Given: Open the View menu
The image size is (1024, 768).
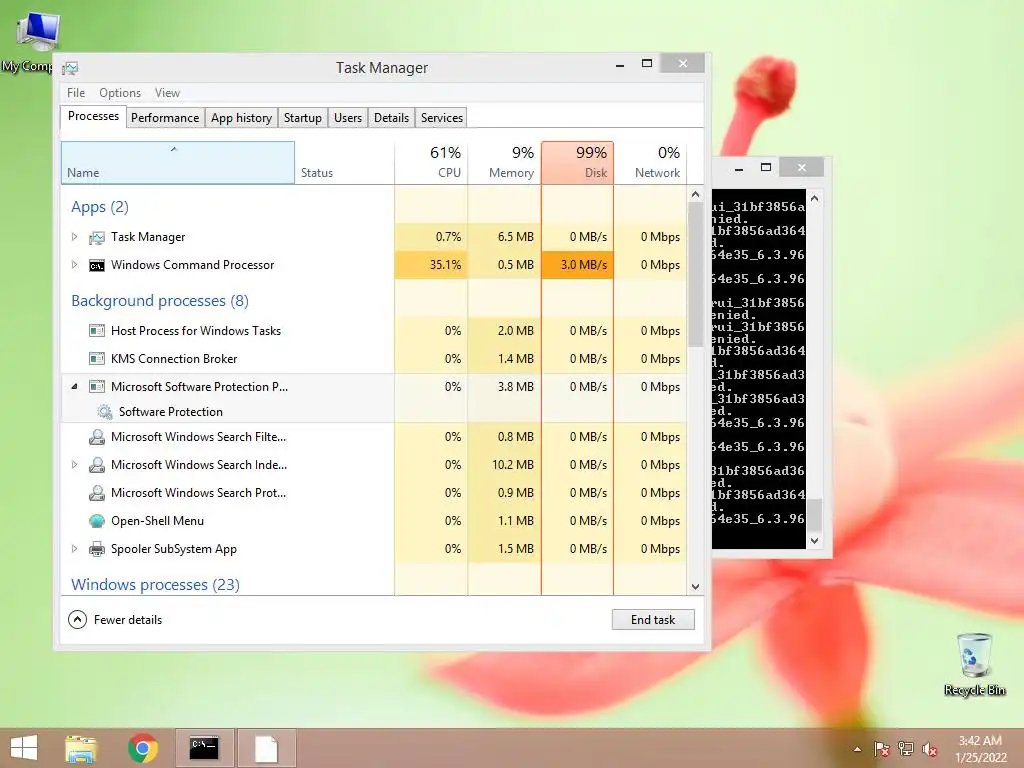Looking at the screenshot, I should coord(167,93).
